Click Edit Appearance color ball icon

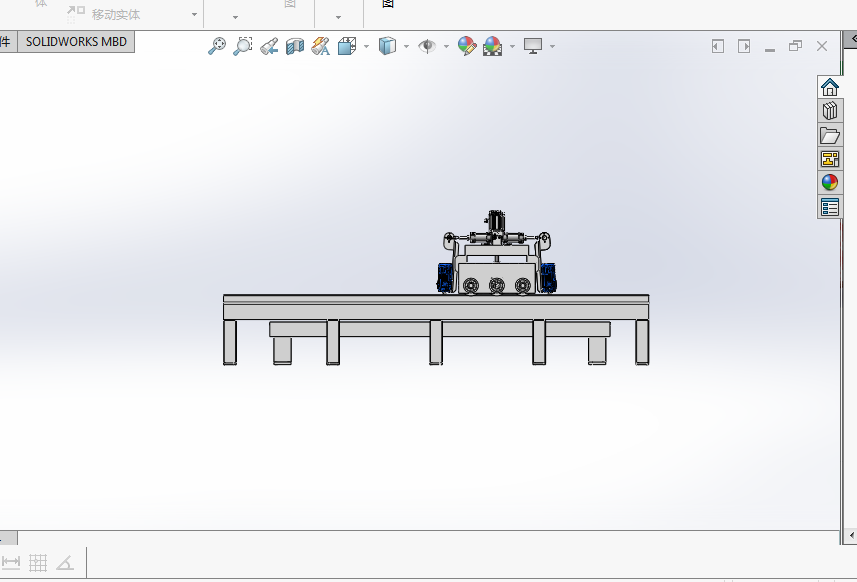click(467, 46)
